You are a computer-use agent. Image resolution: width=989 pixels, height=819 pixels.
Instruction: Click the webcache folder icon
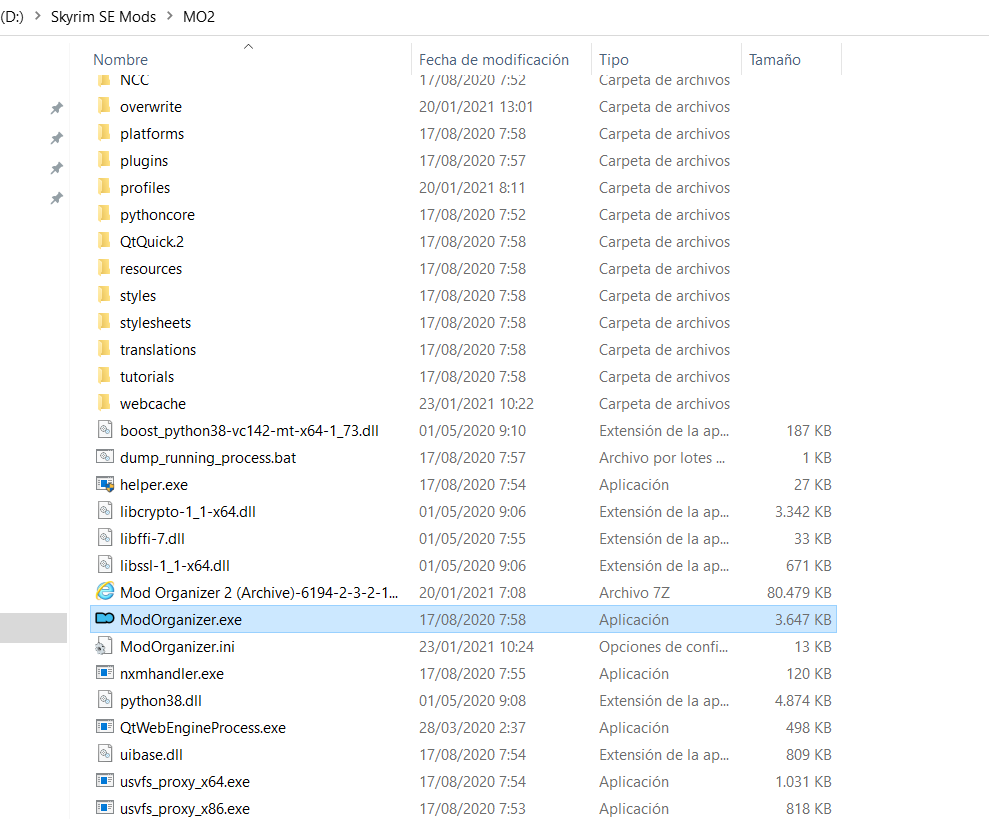click(104, 403)
